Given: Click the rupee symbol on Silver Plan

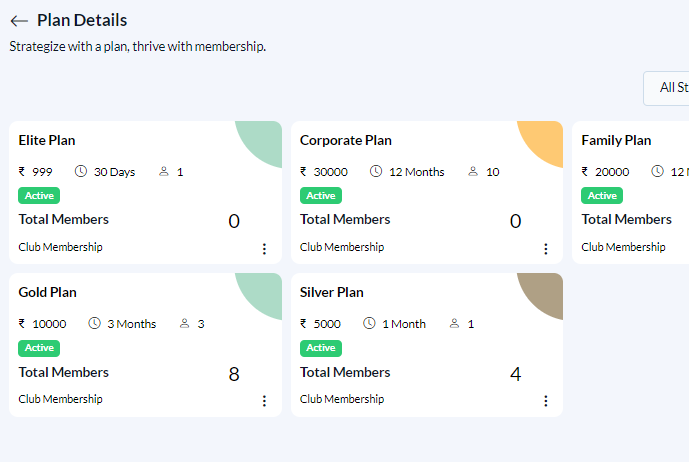Looking at the screenshot, I should pos(303,324).
